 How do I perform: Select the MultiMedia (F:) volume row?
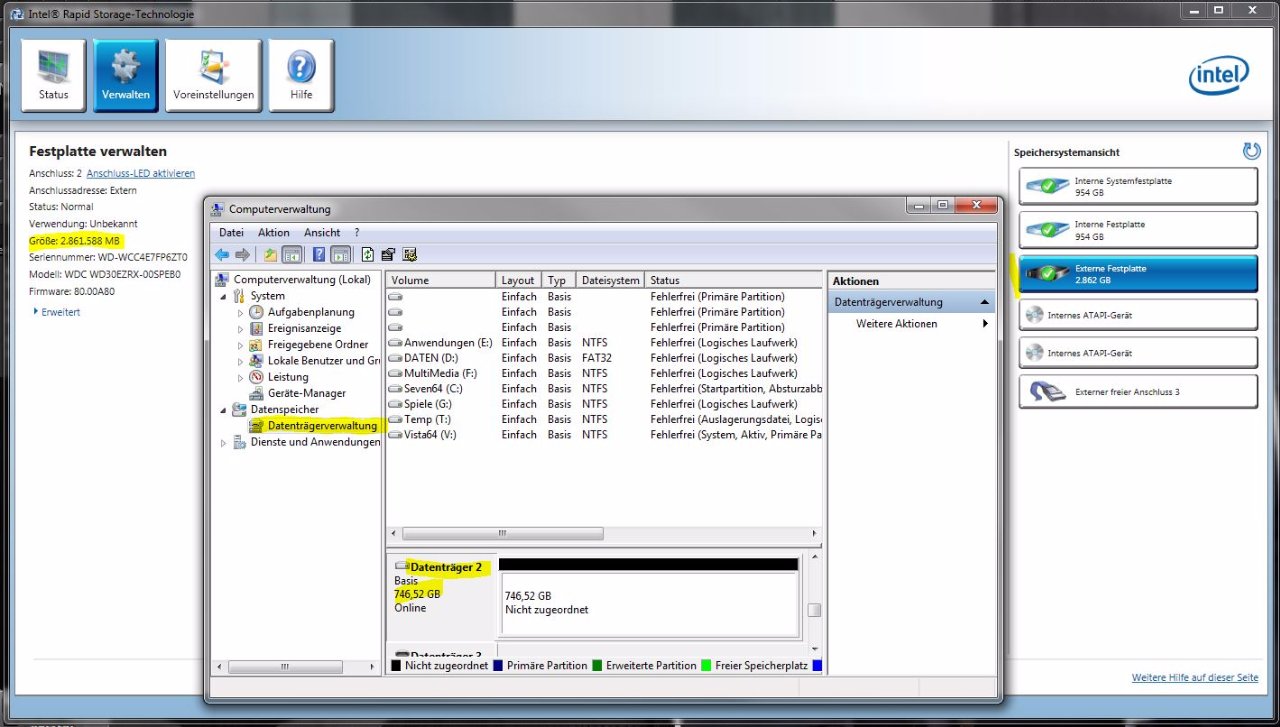pos(604,373)
